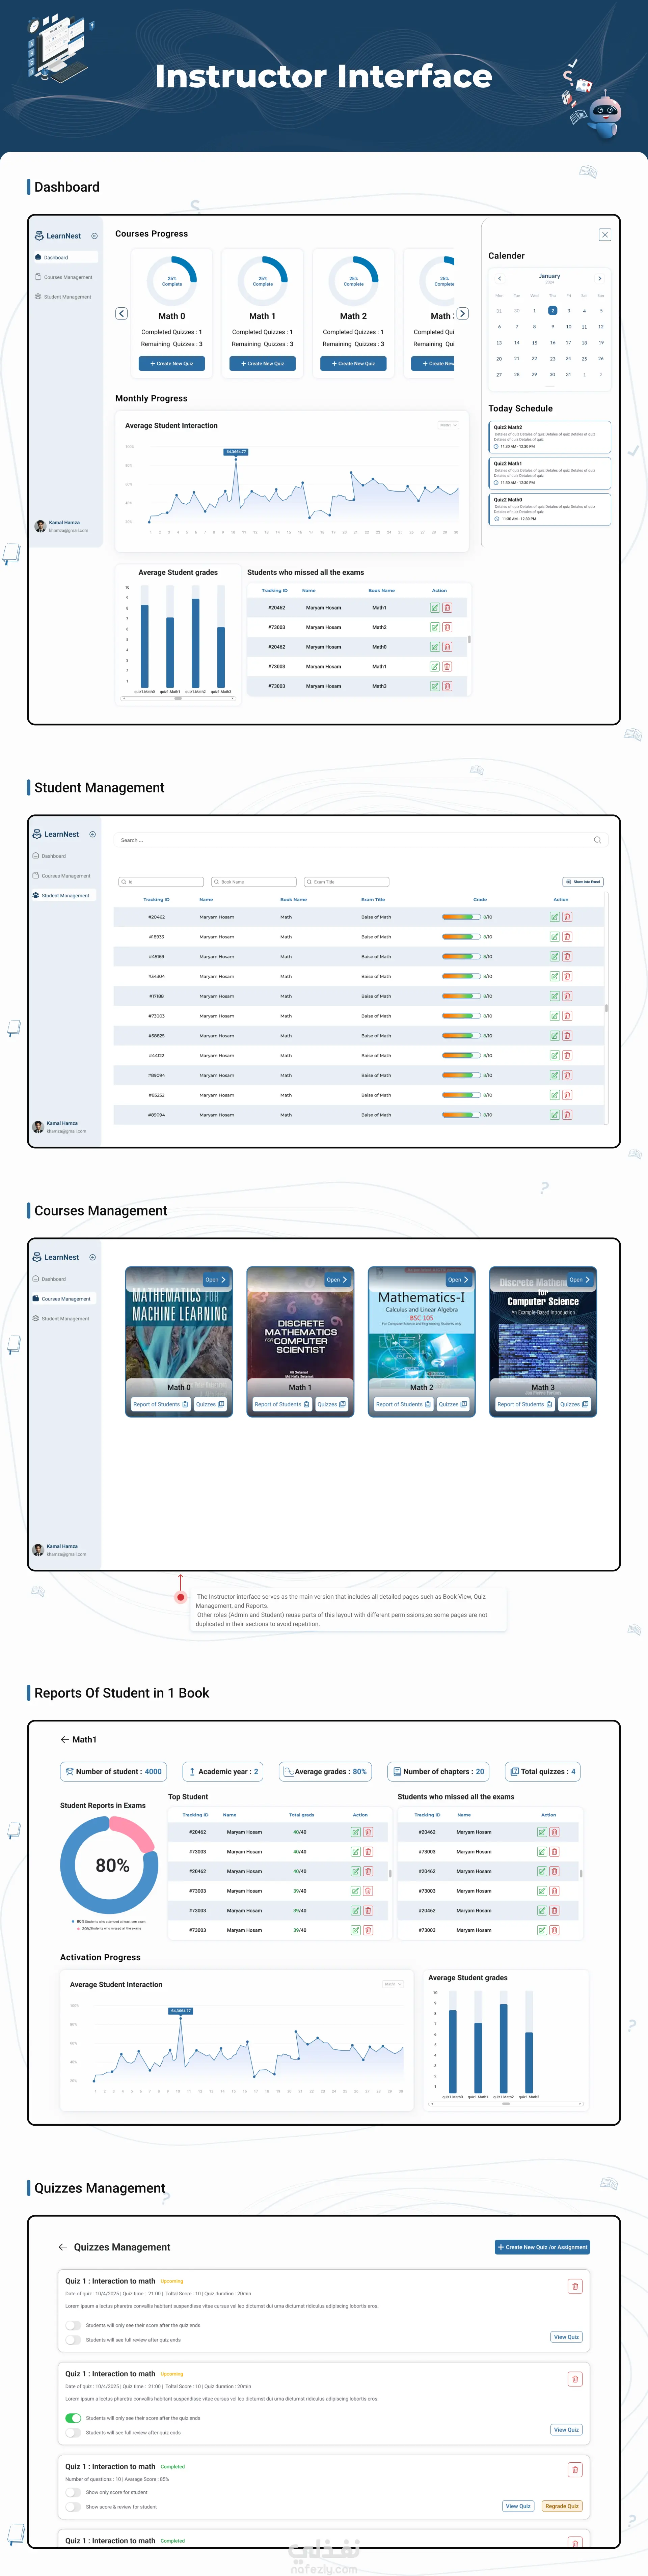Delete tracking #20462 row in Student Management table
Viewport: 648px width, 2576px height.
(x=567, y=917)
